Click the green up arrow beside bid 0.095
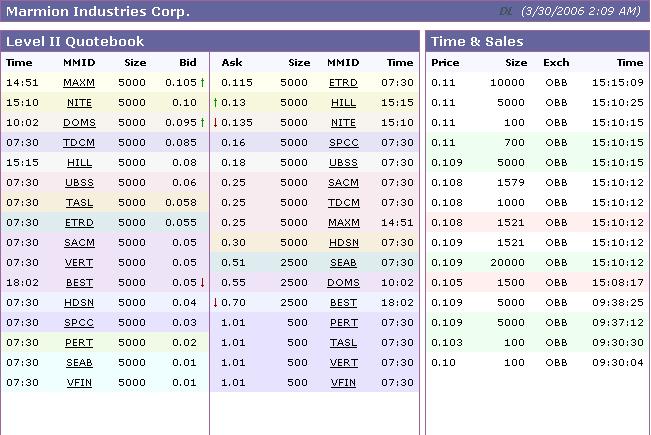Viewport: 651px width, 435px height. pos(203,122)
